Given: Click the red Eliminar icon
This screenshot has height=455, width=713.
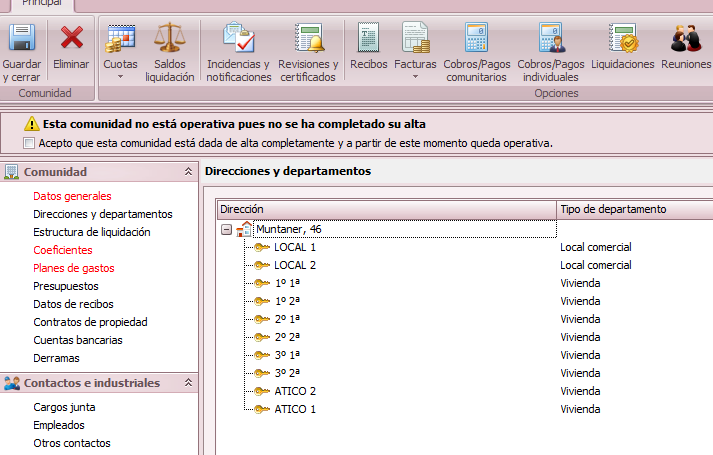Looking at the screenshot, I should click(71, 40).
